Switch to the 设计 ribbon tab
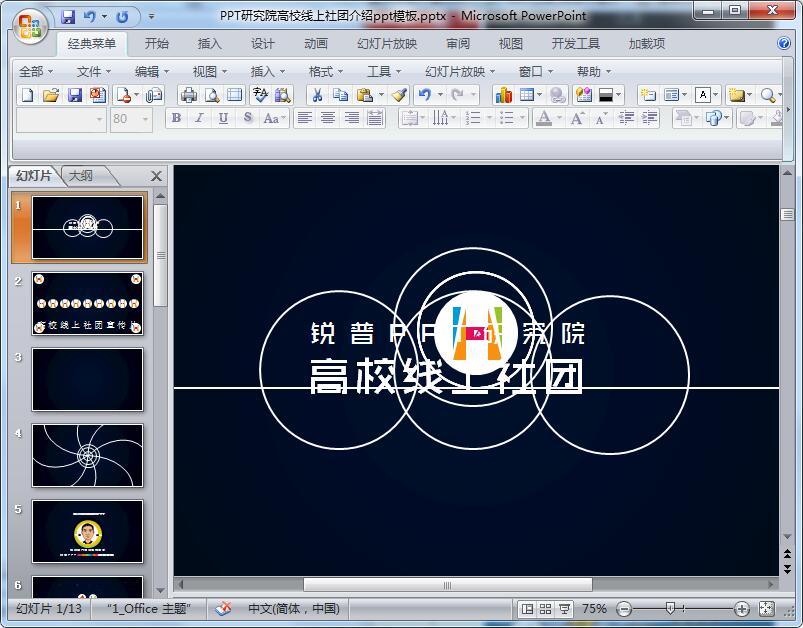 tap(262, 44)
